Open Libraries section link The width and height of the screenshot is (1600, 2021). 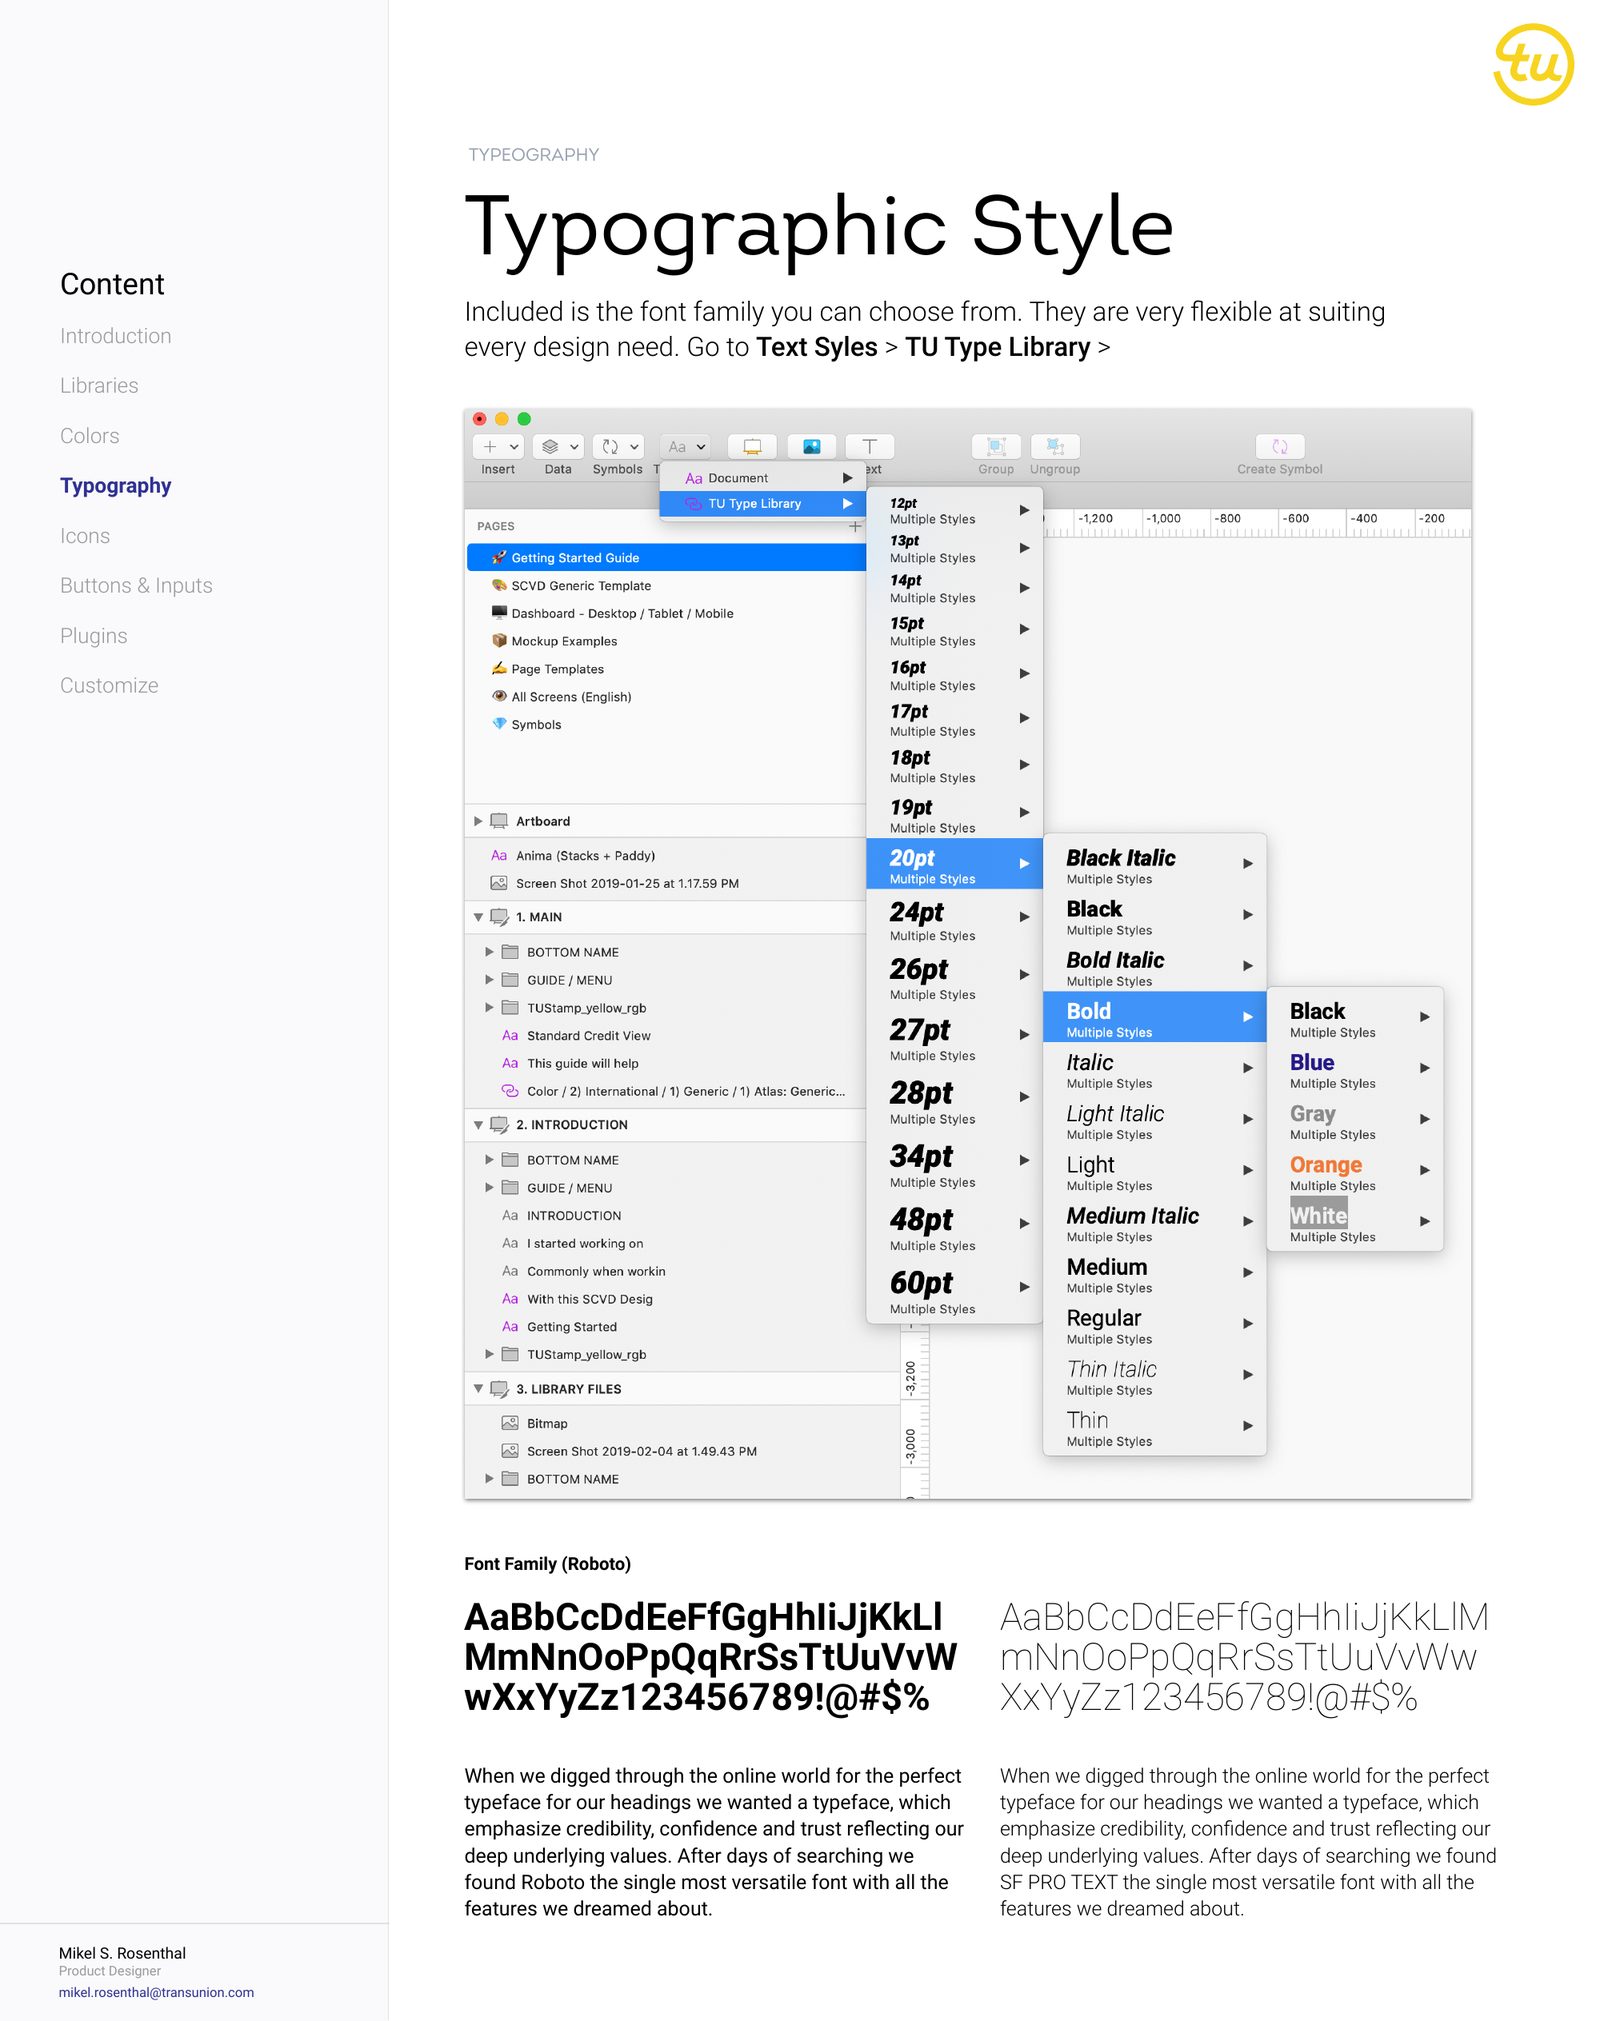click(x=99, y=386)
